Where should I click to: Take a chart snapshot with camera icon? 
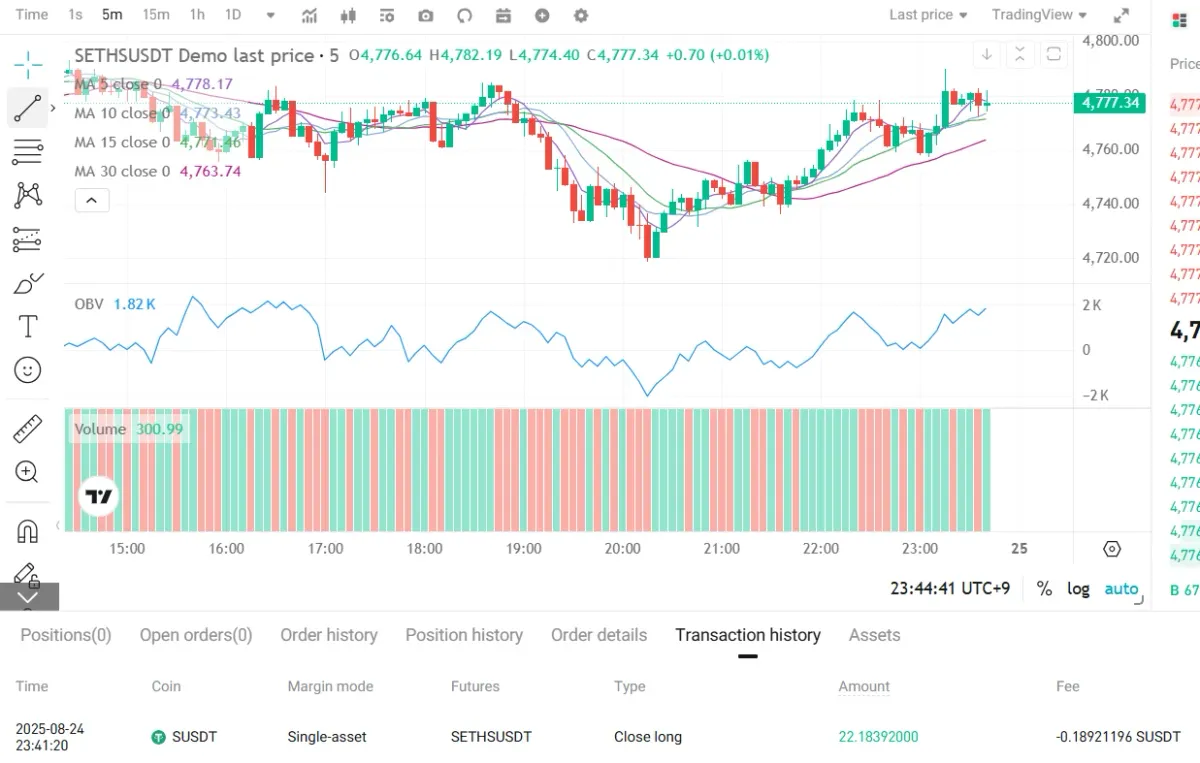(x=426, y=15)
